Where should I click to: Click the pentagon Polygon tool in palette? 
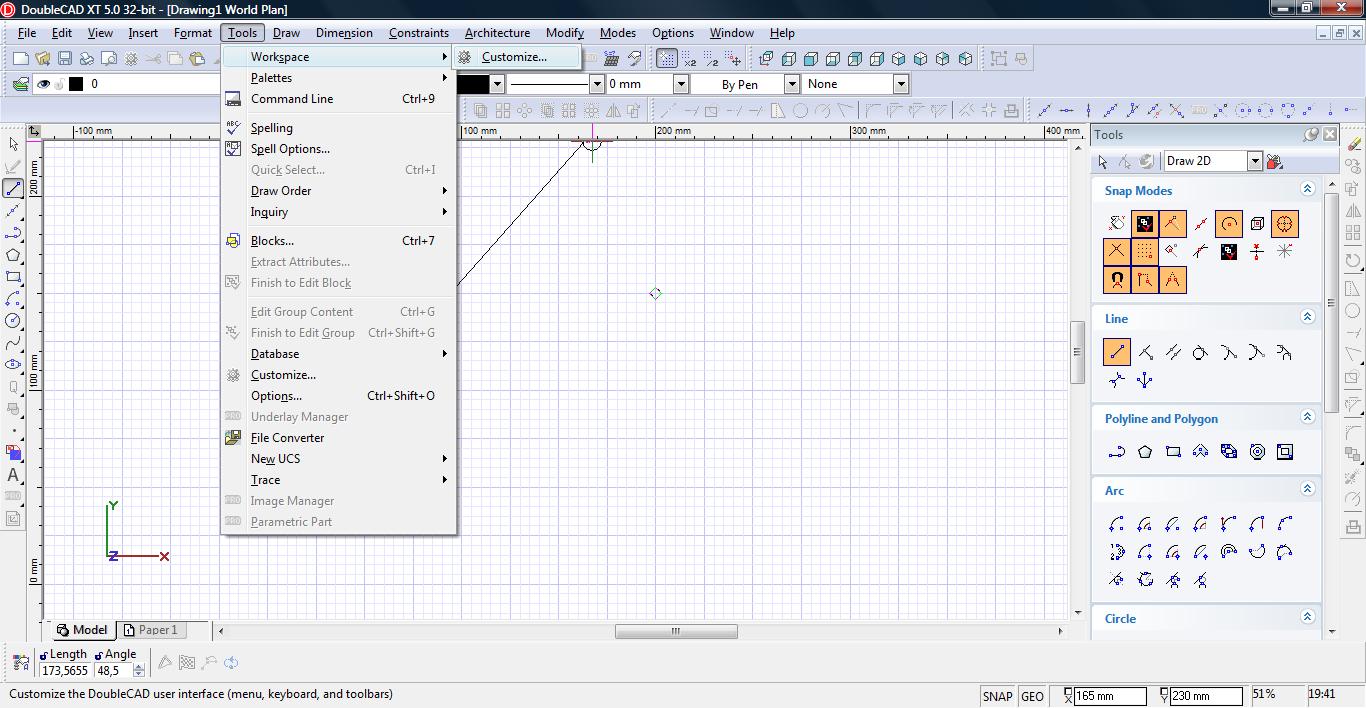tap(1145, 452)
